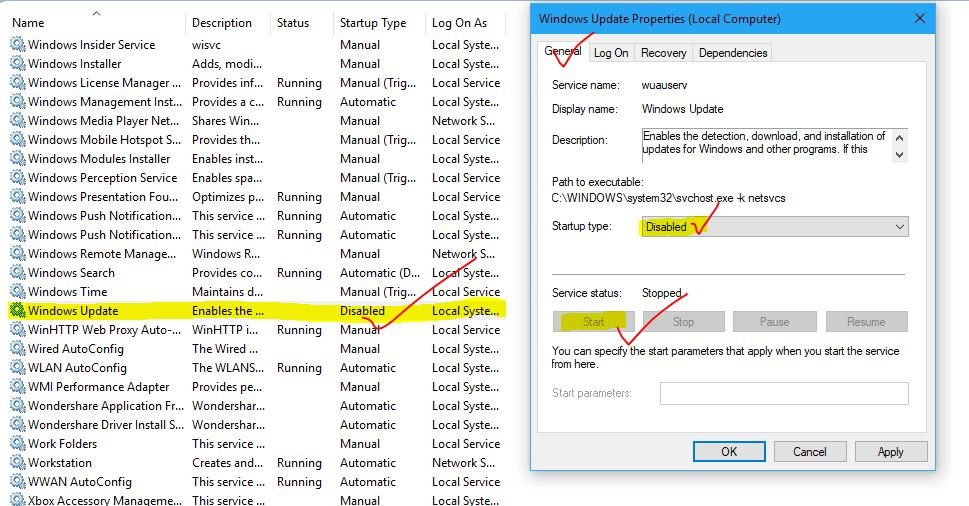Open the Dependencies tab
Image resolution: width=969 pixels, height=506 pixels.
[733, 53]
